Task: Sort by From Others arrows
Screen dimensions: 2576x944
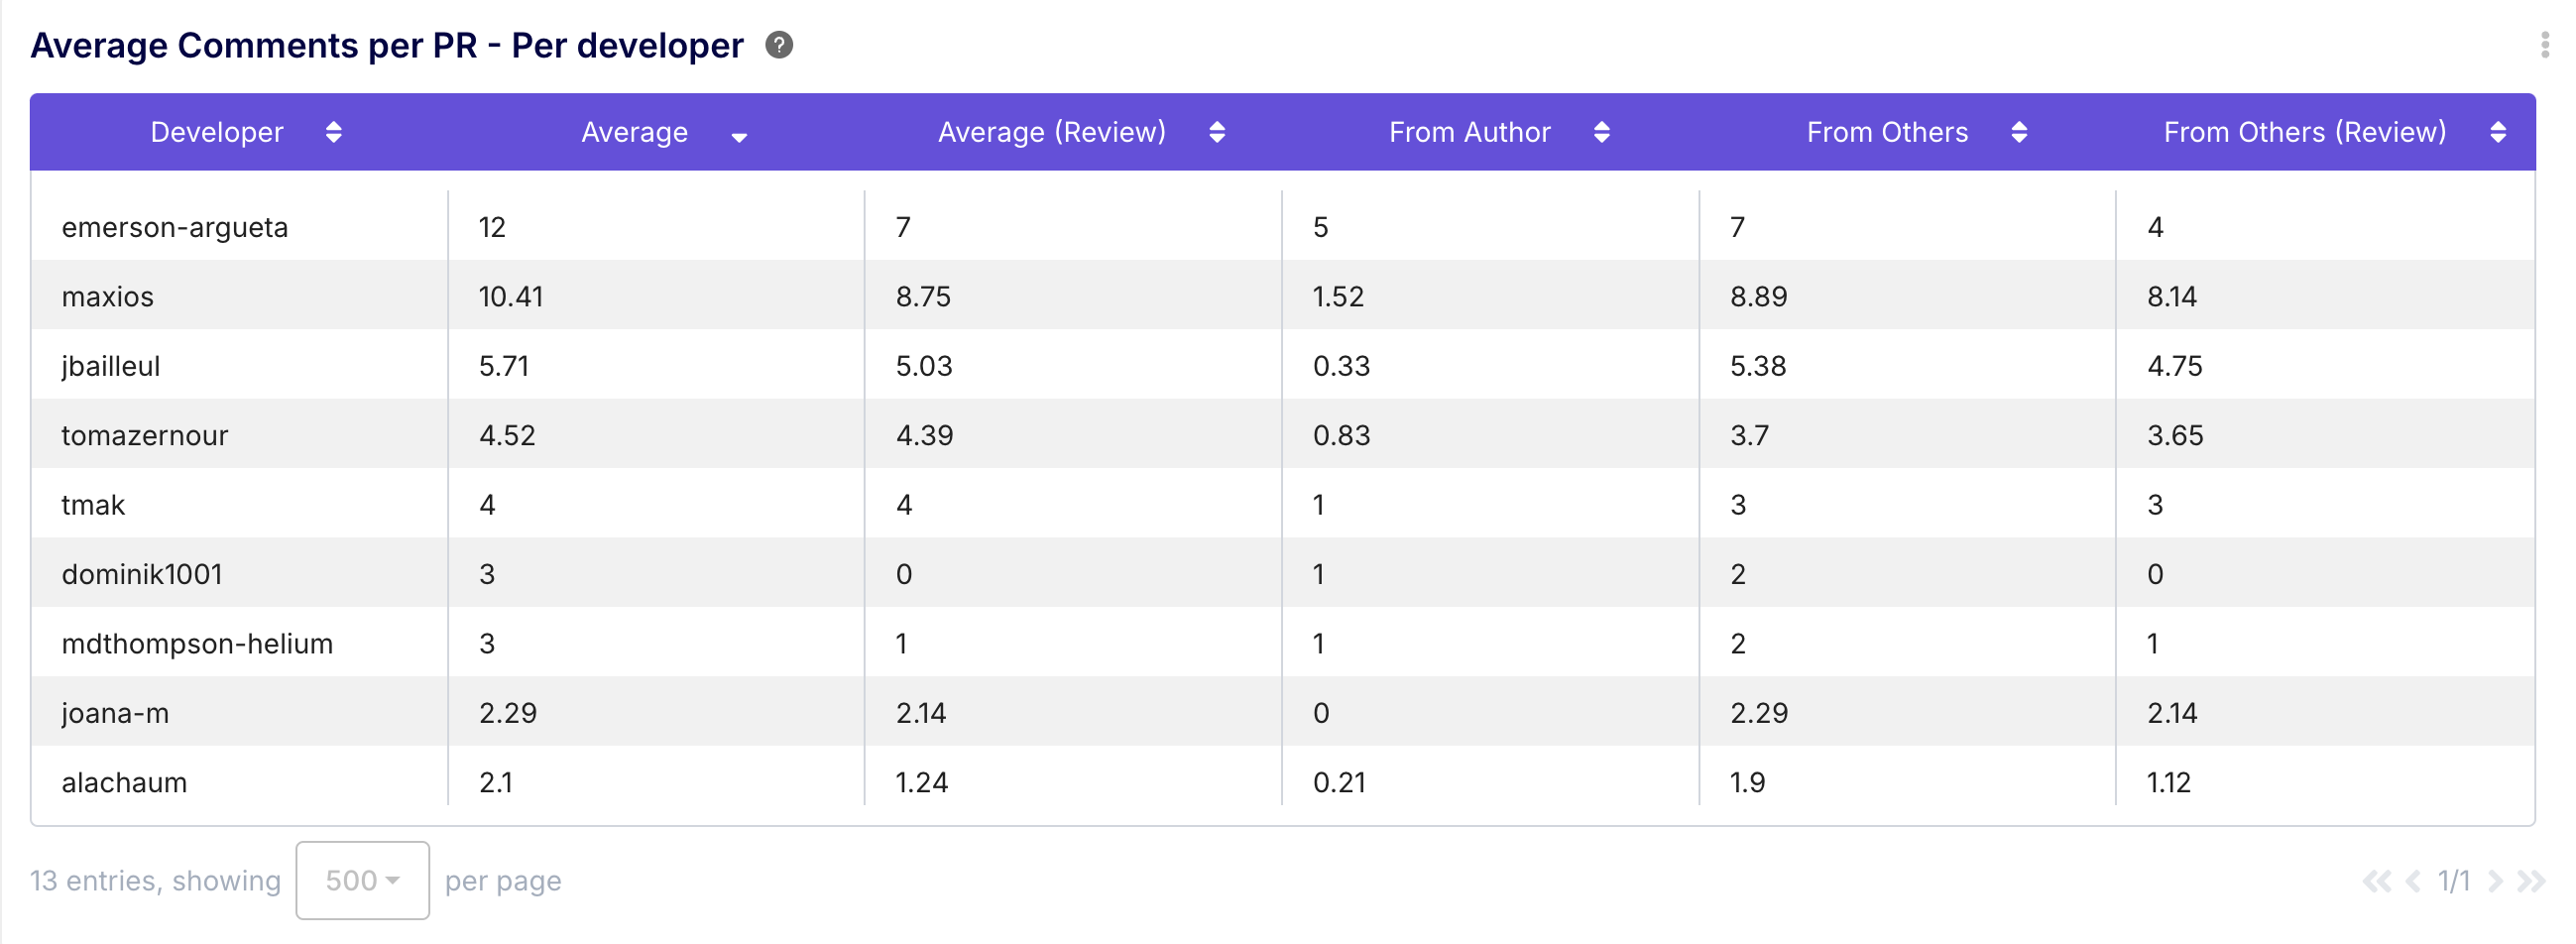Action: coord(2018,132)
